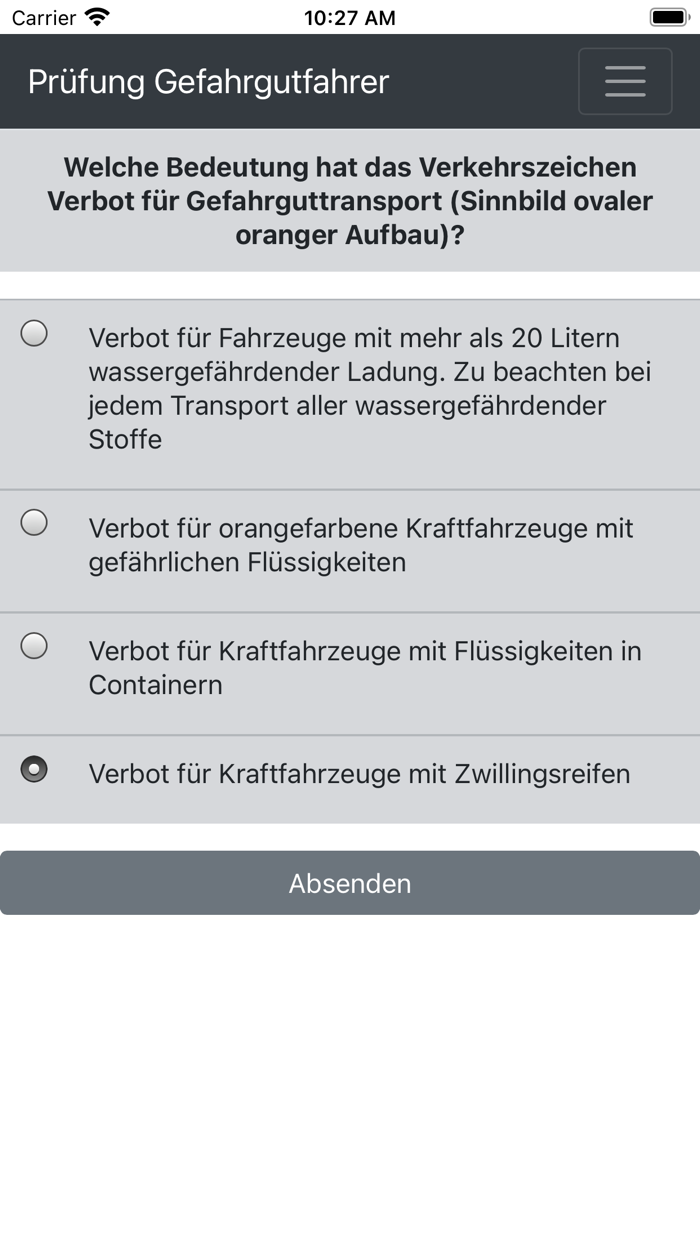Click the selected radio button indicator
This screenshot has width=700, height=1244.
click(35, 770)
